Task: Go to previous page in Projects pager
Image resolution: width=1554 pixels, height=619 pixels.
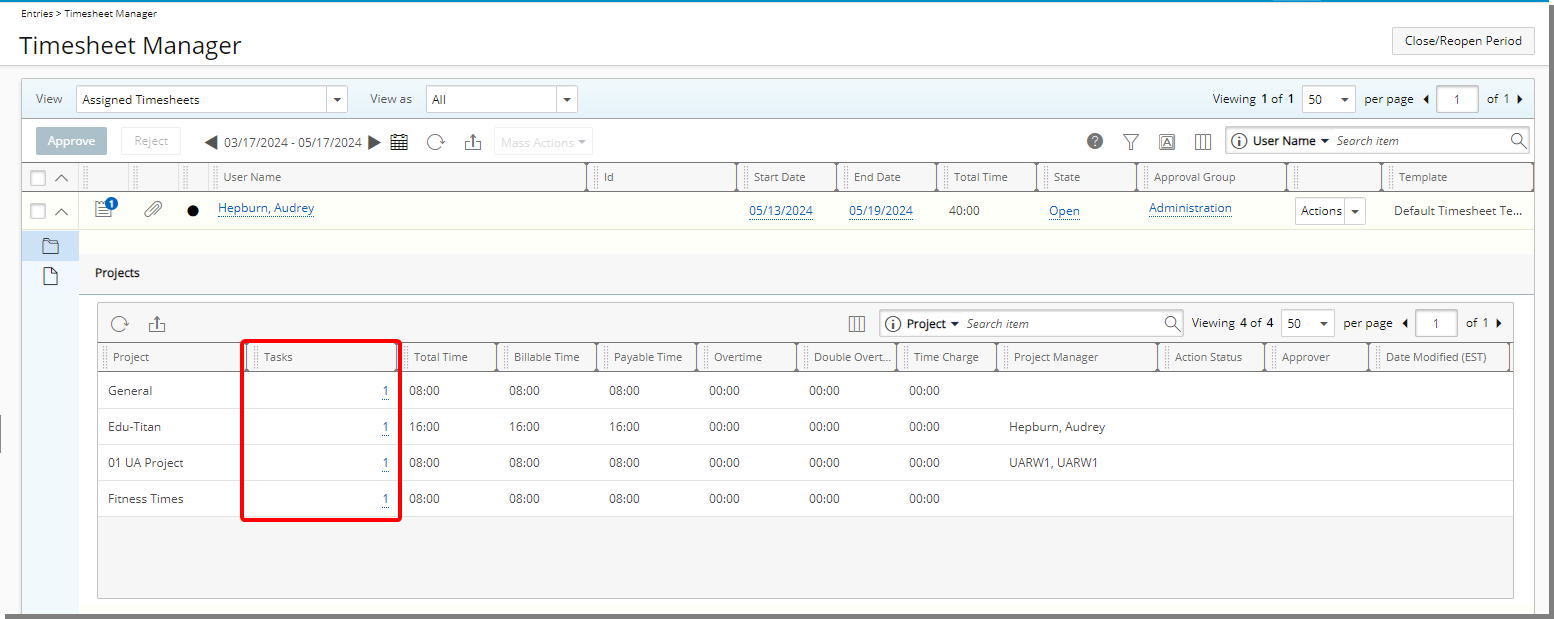Action: pos(1405,323)
